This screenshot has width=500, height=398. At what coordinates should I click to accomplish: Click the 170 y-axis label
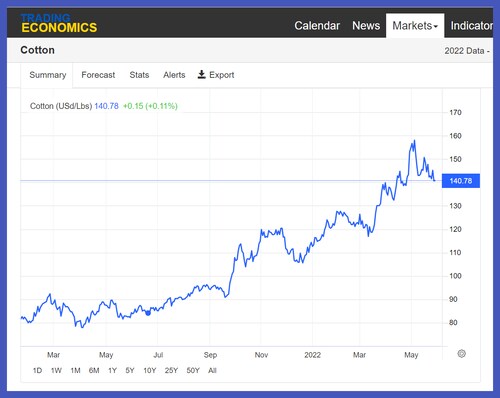tap(455, 112)
